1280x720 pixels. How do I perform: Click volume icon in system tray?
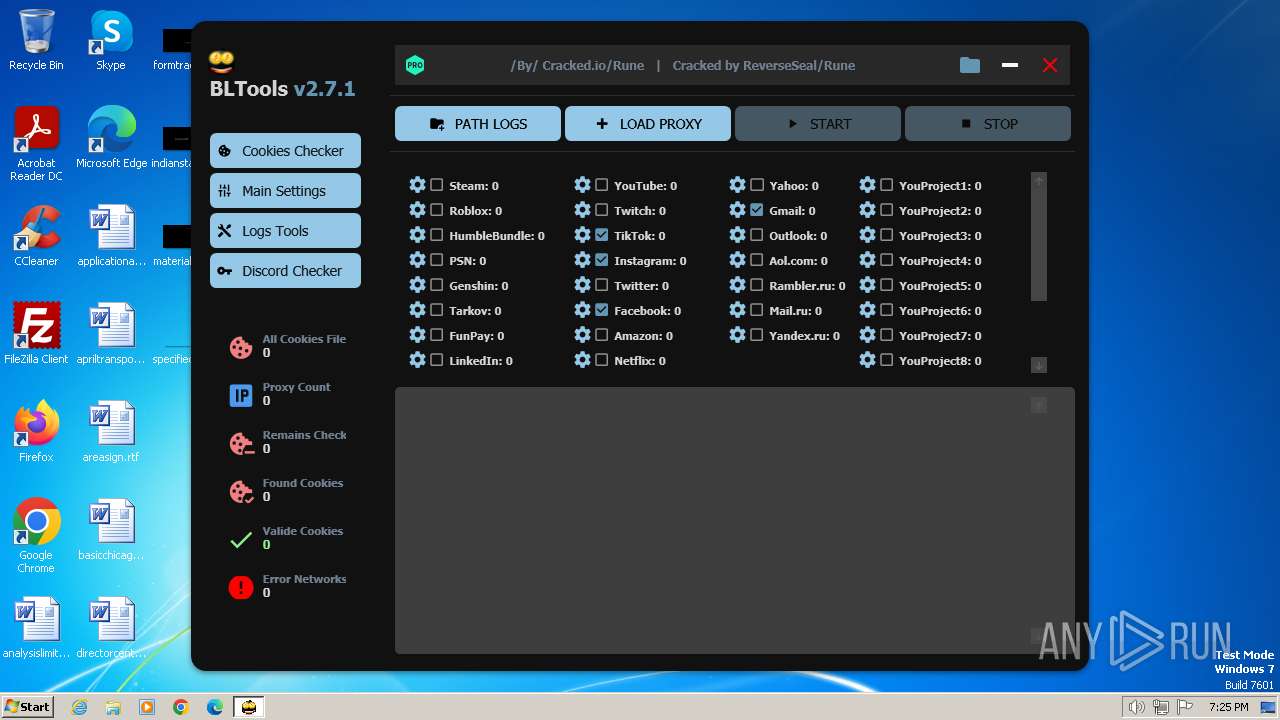tap(1136, 707)
